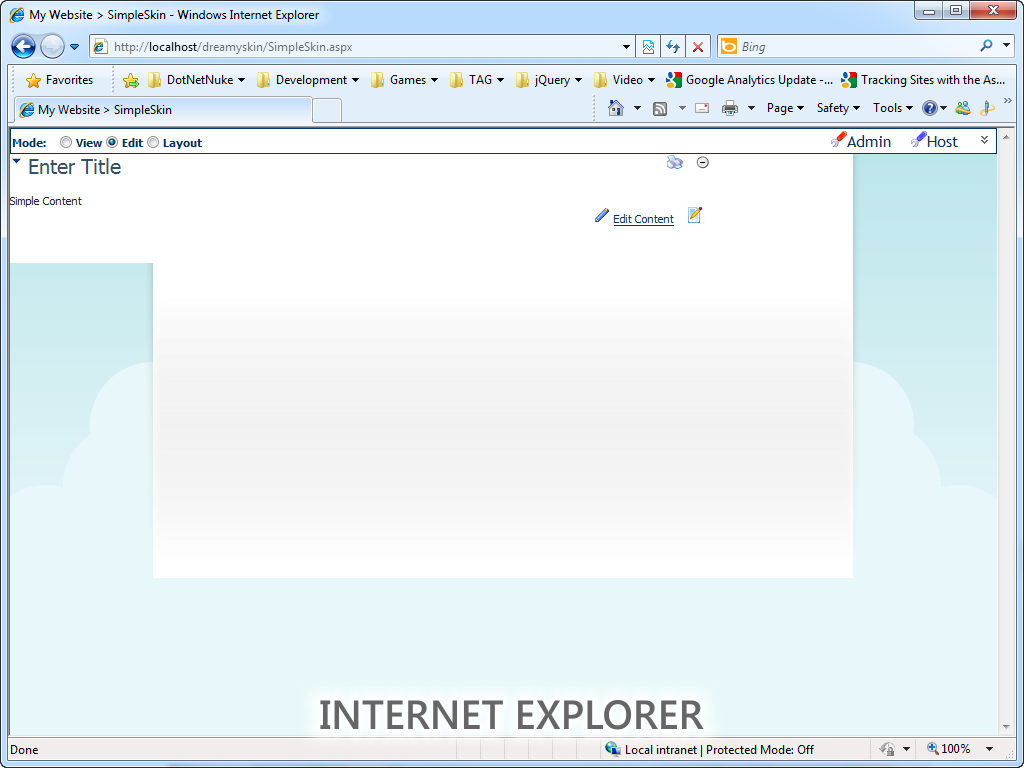
Task: Open the module actions arrow beside Enter Title
Action: coord(17,161)
